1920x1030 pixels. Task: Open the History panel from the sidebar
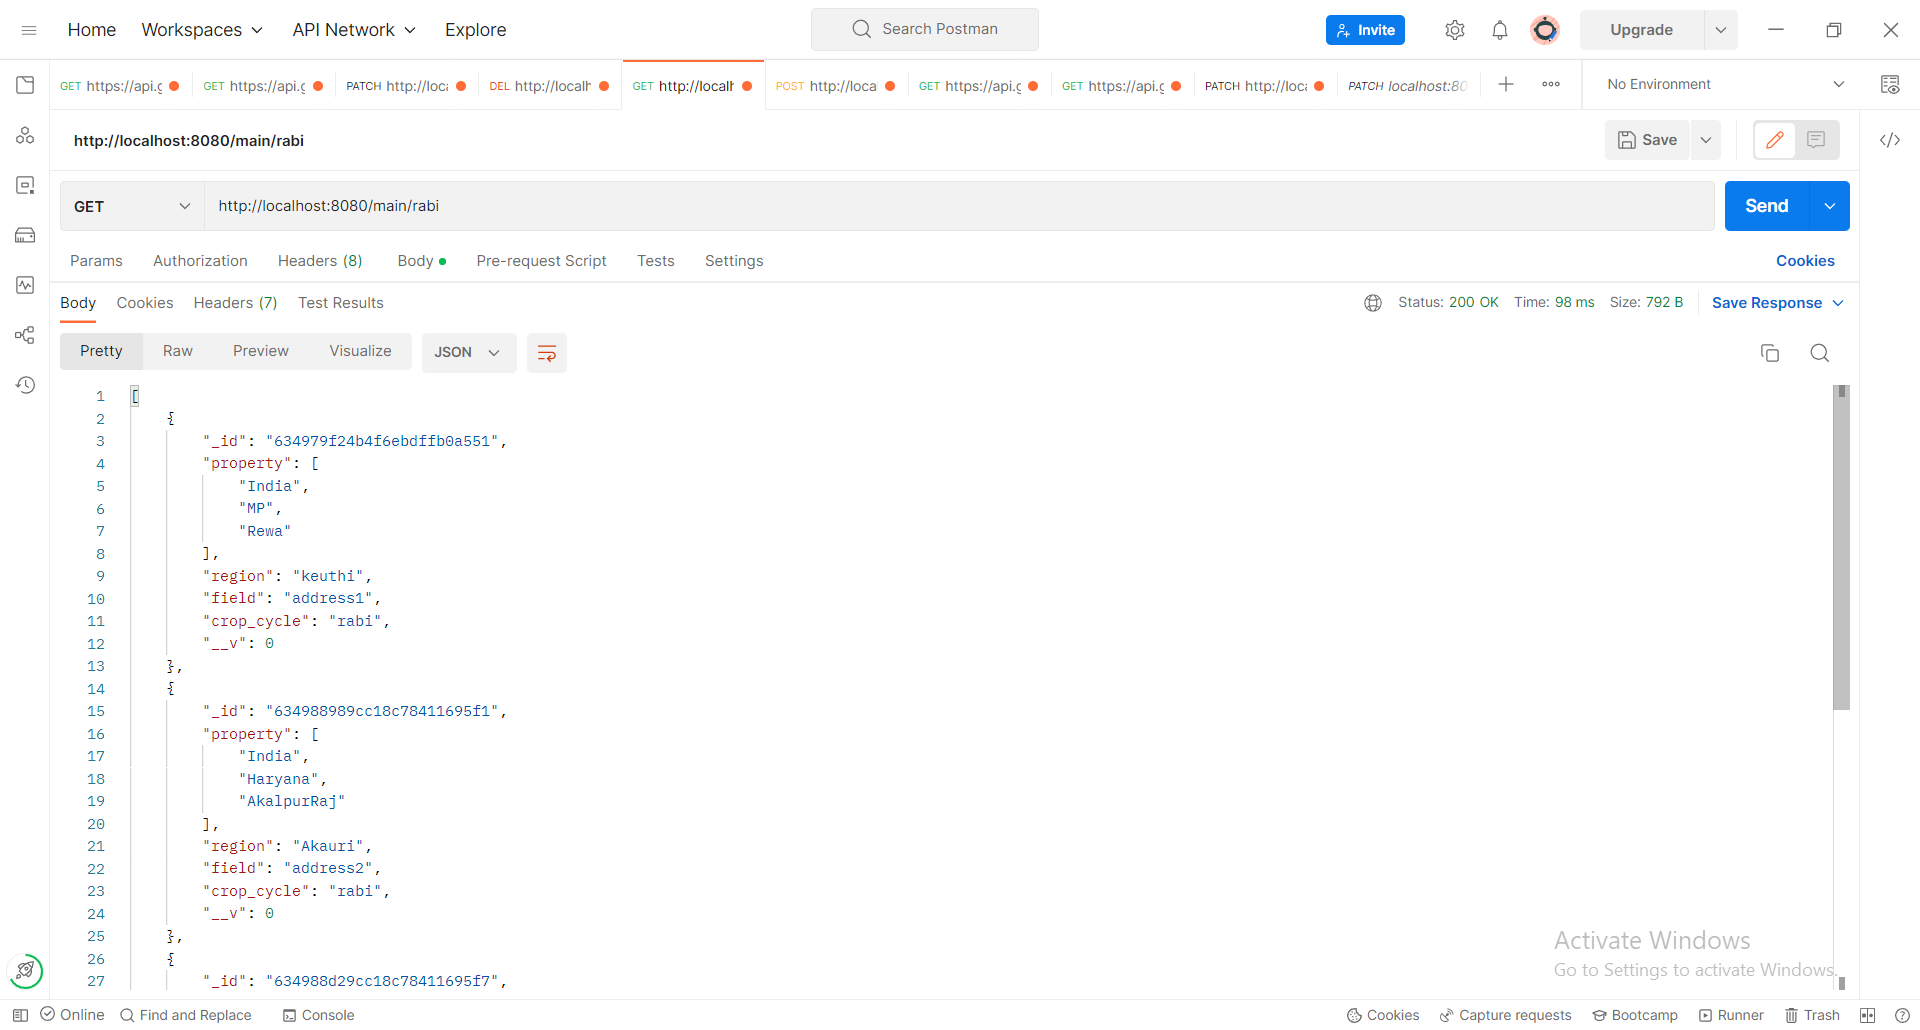pyautogui.click(x=25, y=385)
